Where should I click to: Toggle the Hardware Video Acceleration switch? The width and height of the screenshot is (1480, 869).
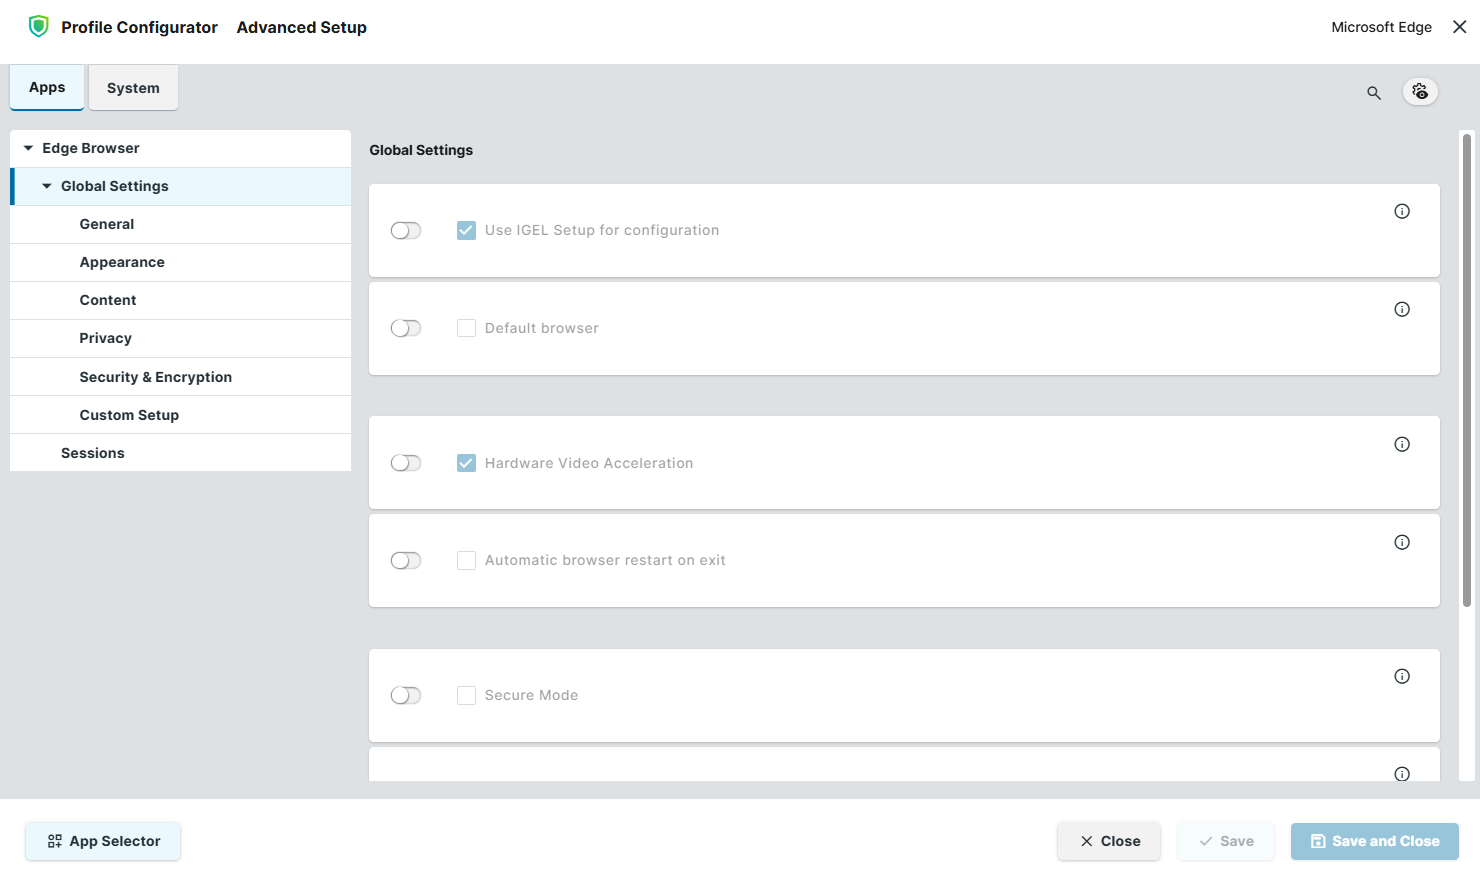(406, 463)
